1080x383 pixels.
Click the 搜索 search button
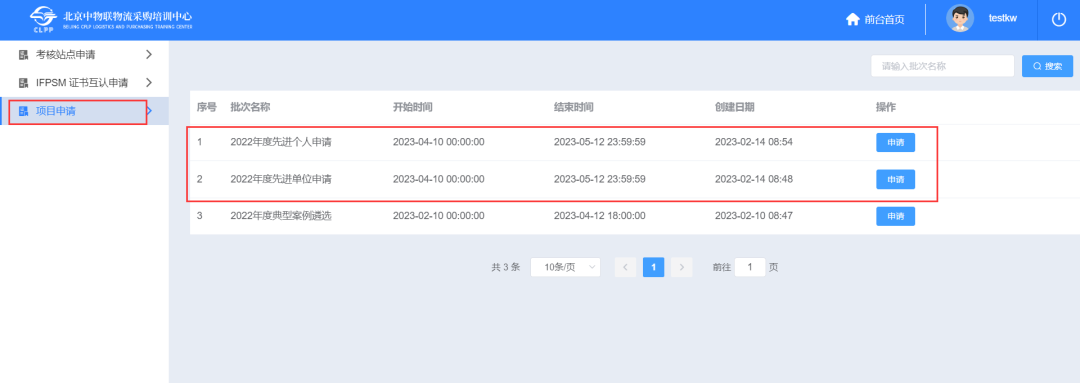1047,66
